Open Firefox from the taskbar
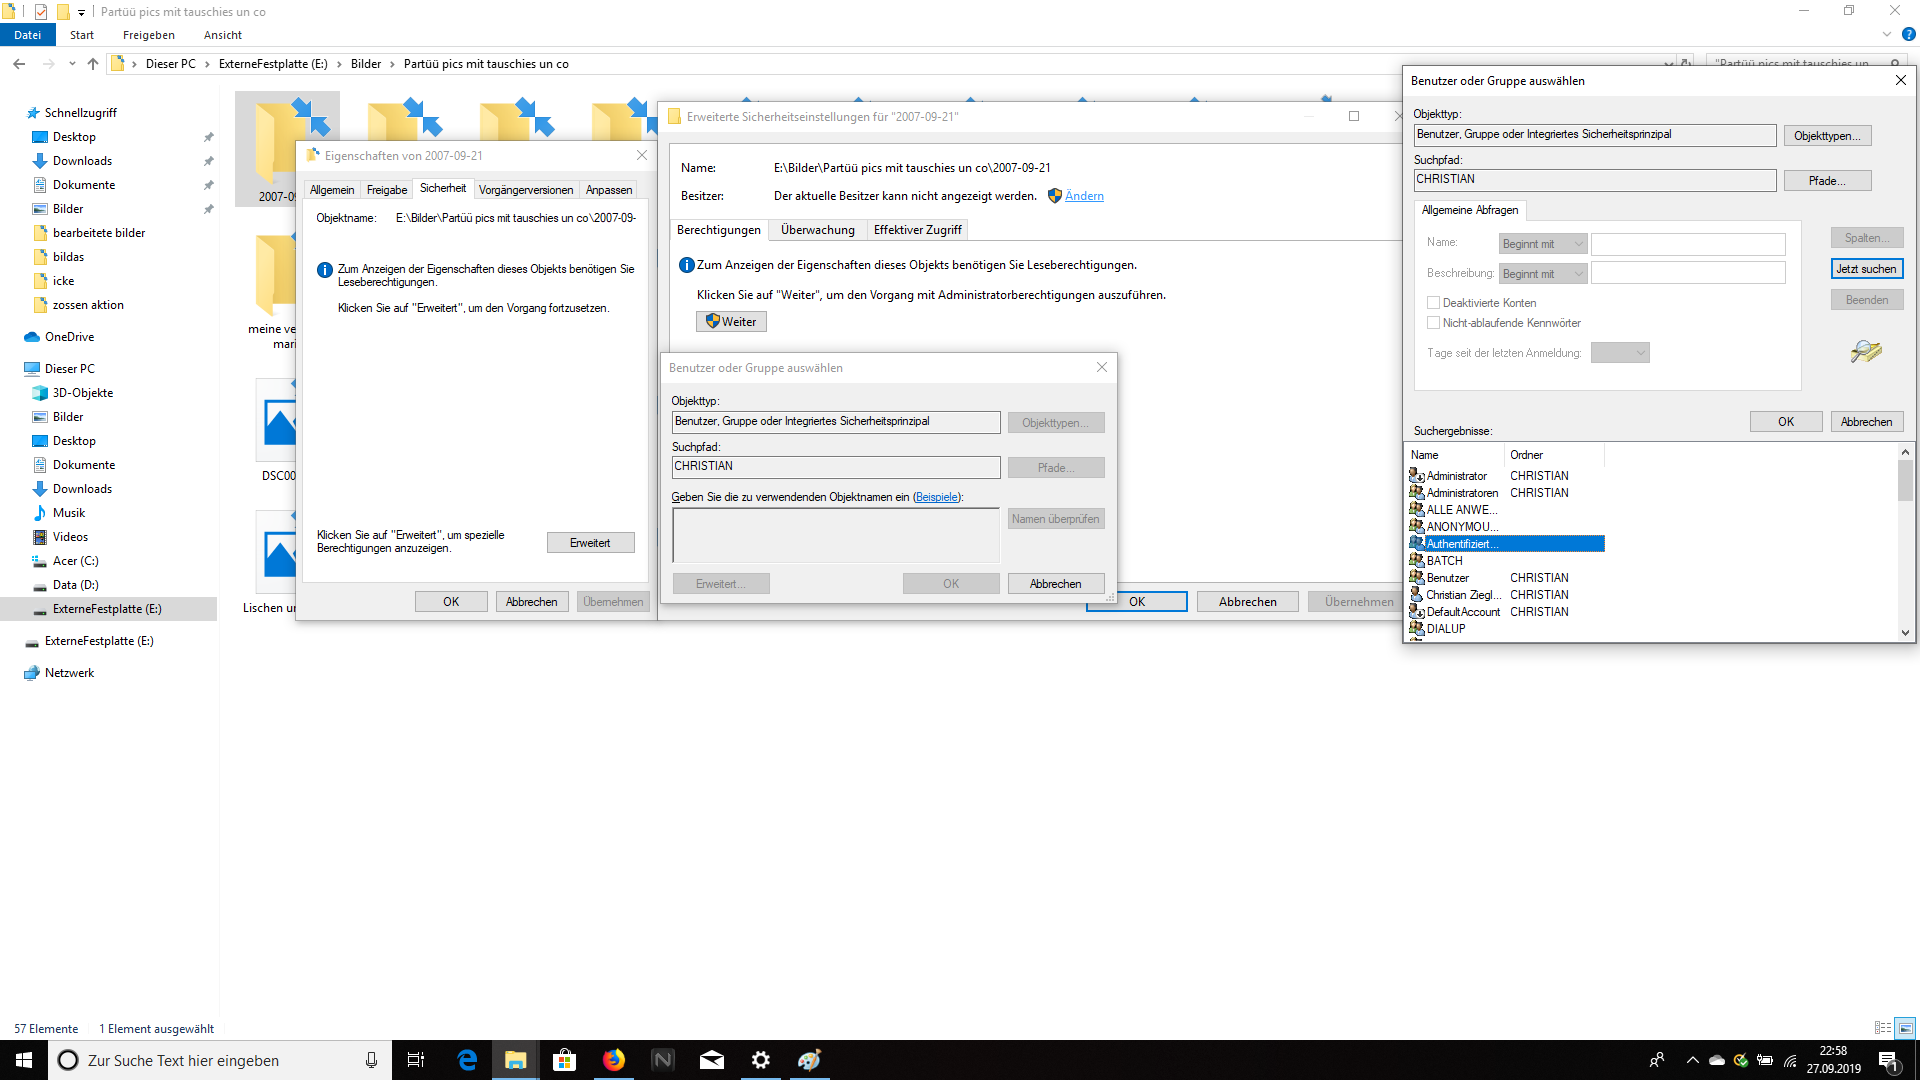Viewport: 1920px width, 1080px height. [x=614, y=1060]
